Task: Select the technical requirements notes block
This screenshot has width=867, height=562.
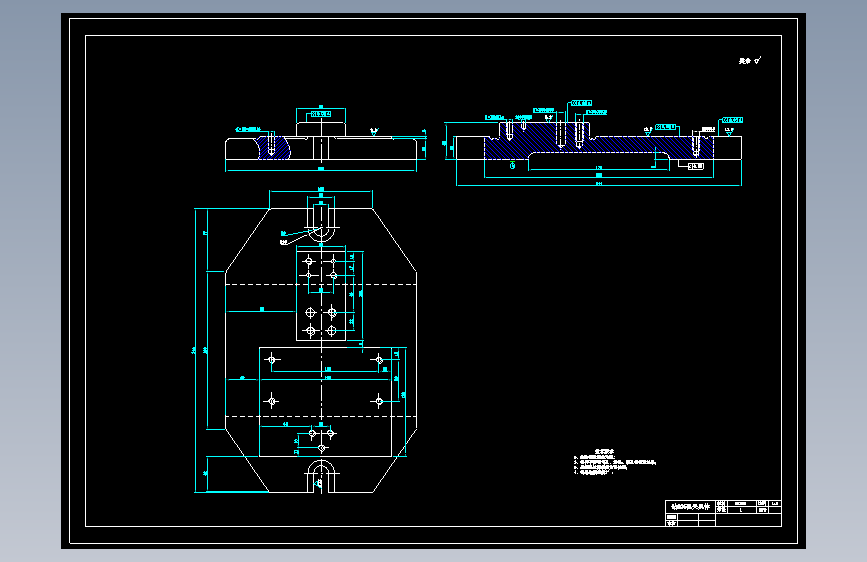Action: click(x=615, y=462)
